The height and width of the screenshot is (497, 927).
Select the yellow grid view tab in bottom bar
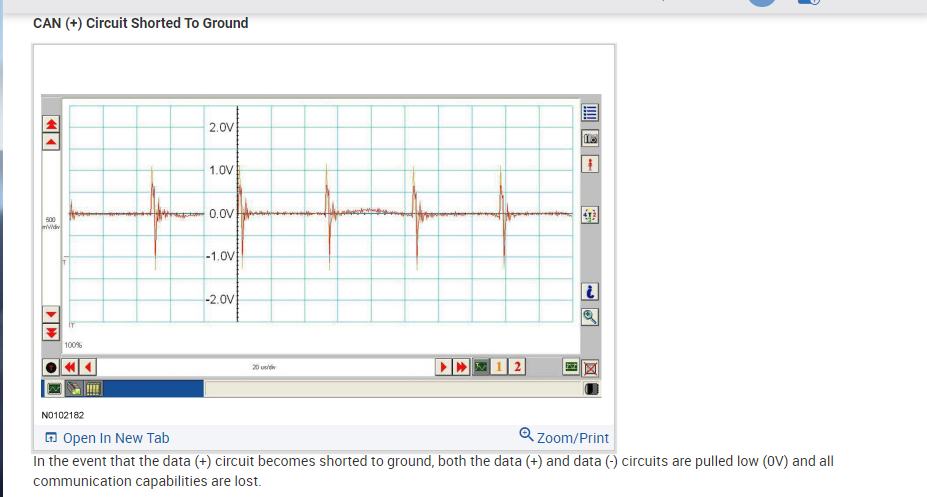93,389
